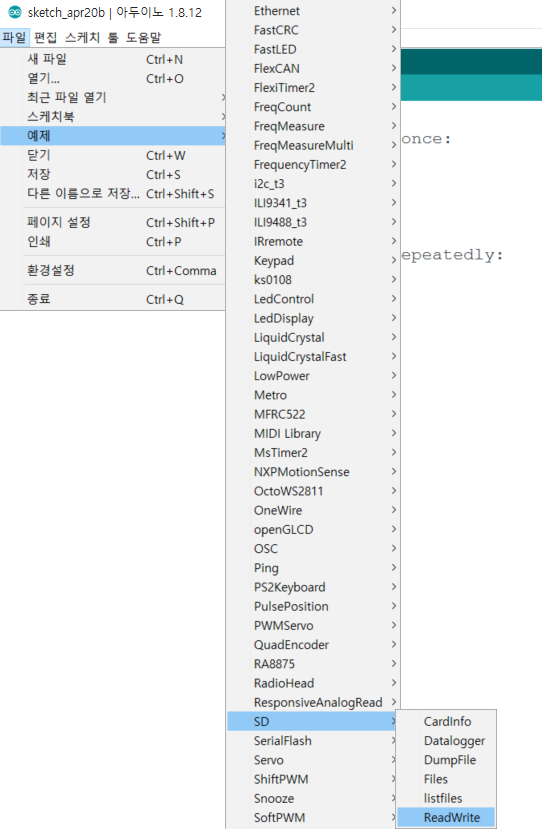The width and height of the screenshot is (542, 829).
Task: Expand FastLED examples
Action: tap(313, 49)
